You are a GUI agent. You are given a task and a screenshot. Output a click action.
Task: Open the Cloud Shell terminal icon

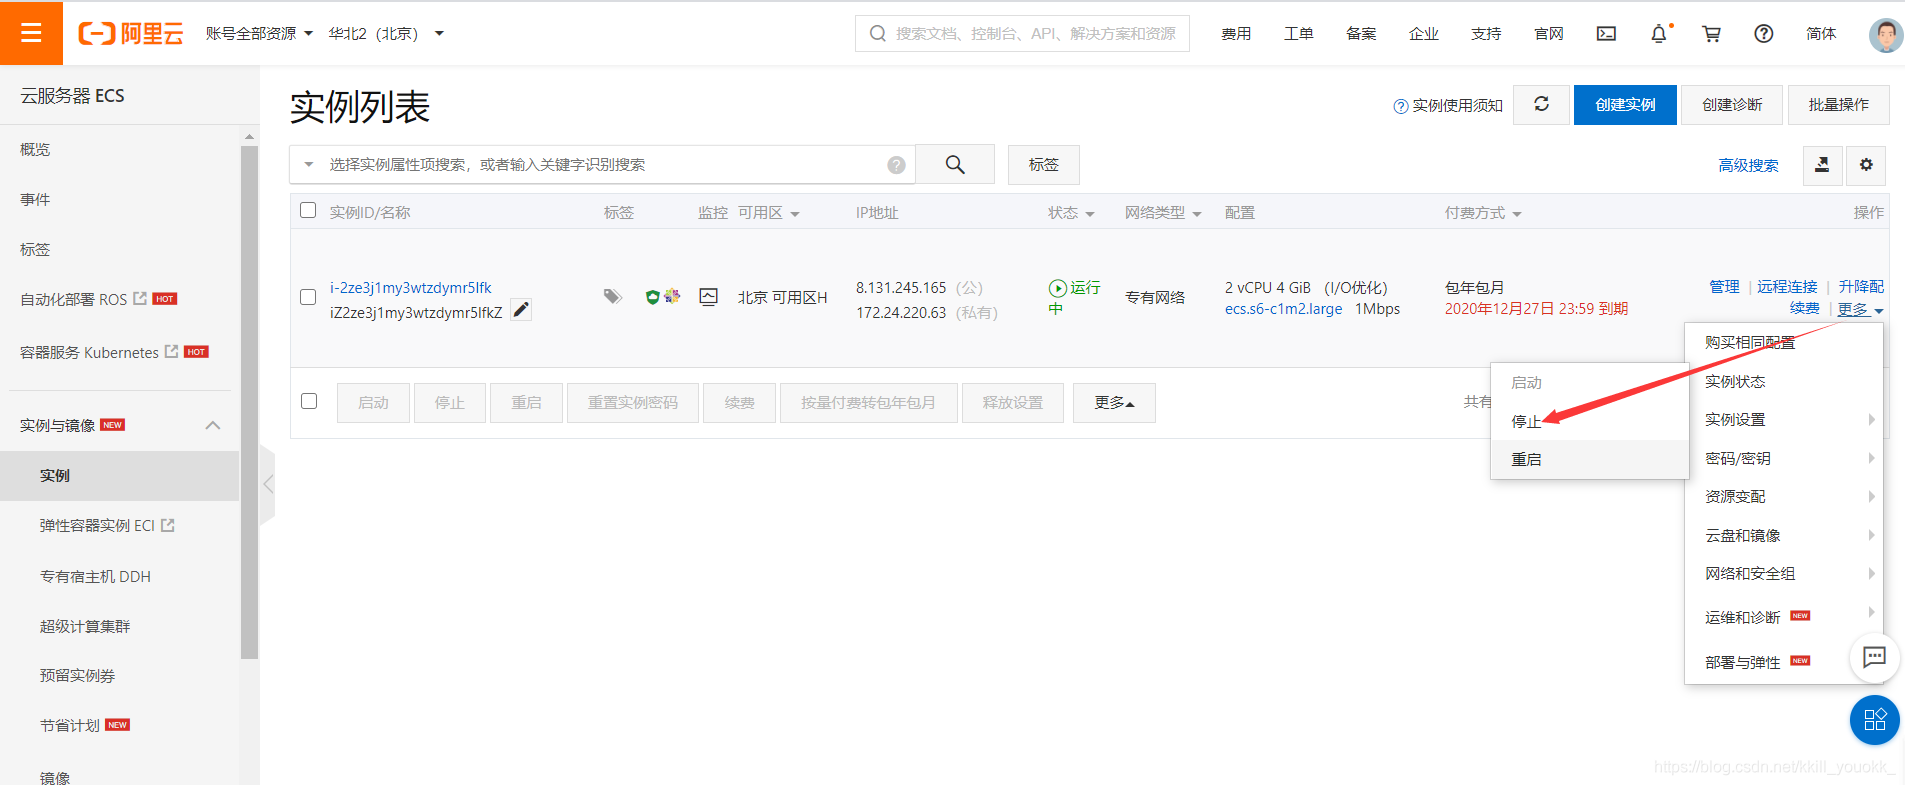[1606, 34]
